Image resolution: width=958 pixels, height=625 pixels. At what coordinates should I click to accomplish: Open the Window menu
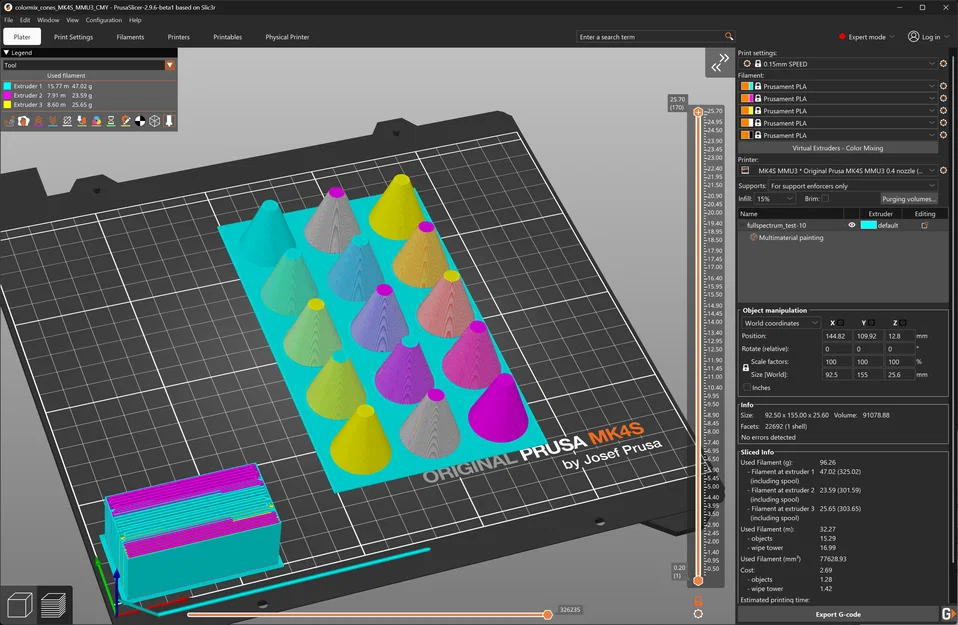48,20
